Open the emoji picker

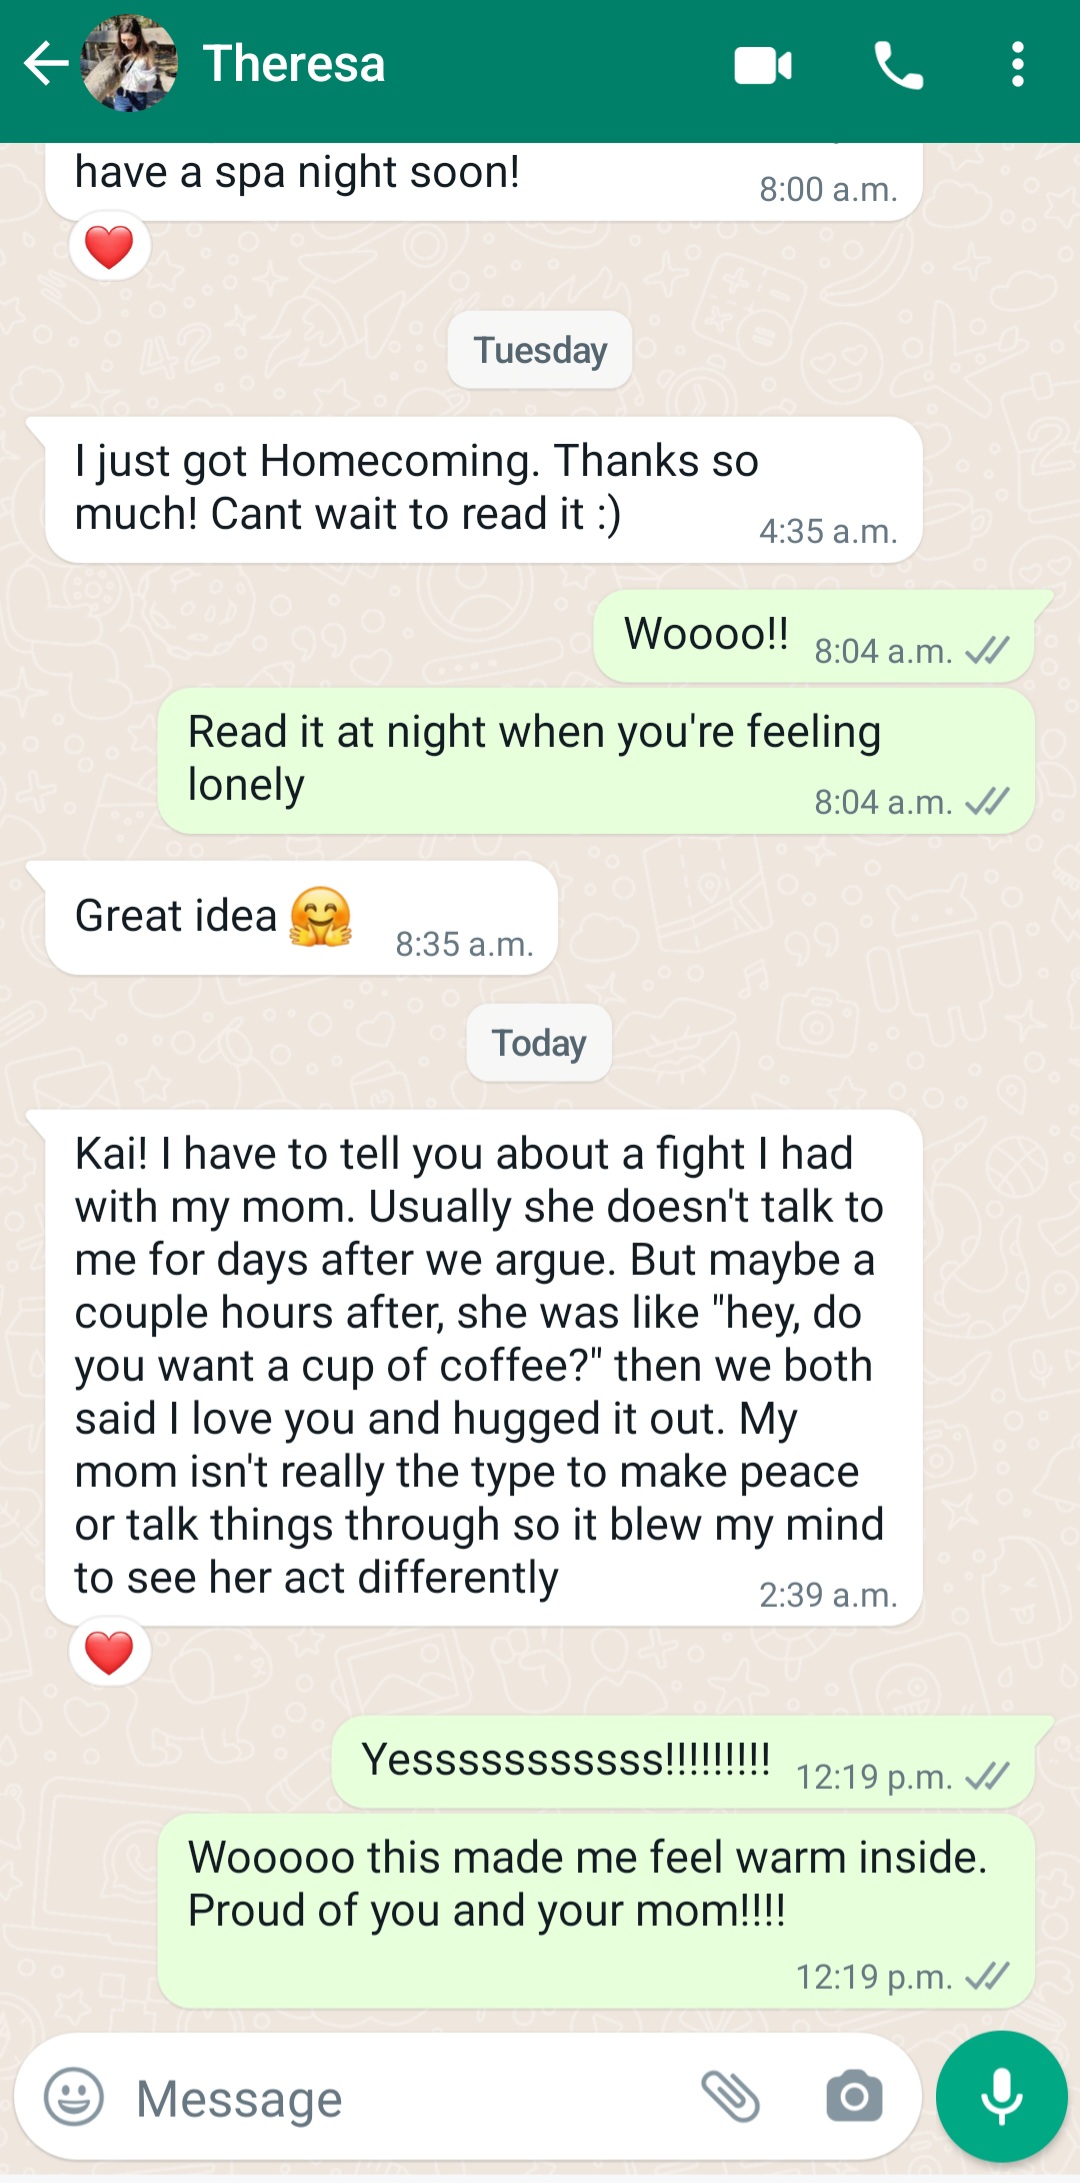pyautogui.click(x=74, y=2096)
